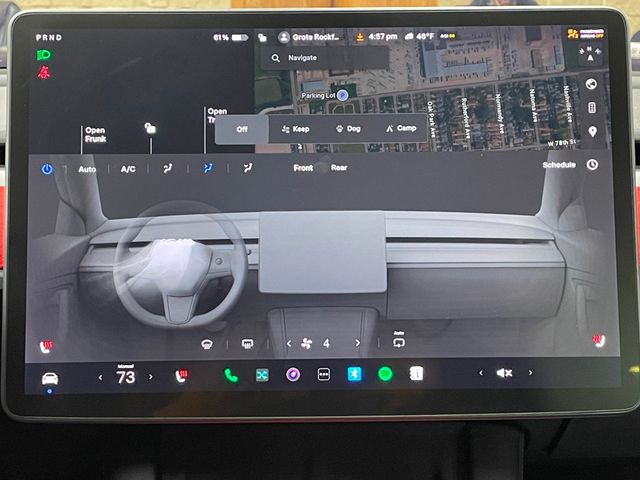Screen dimensions: 640x480
Task: Open the climate Schedule
Action: [x=559, y=165]
